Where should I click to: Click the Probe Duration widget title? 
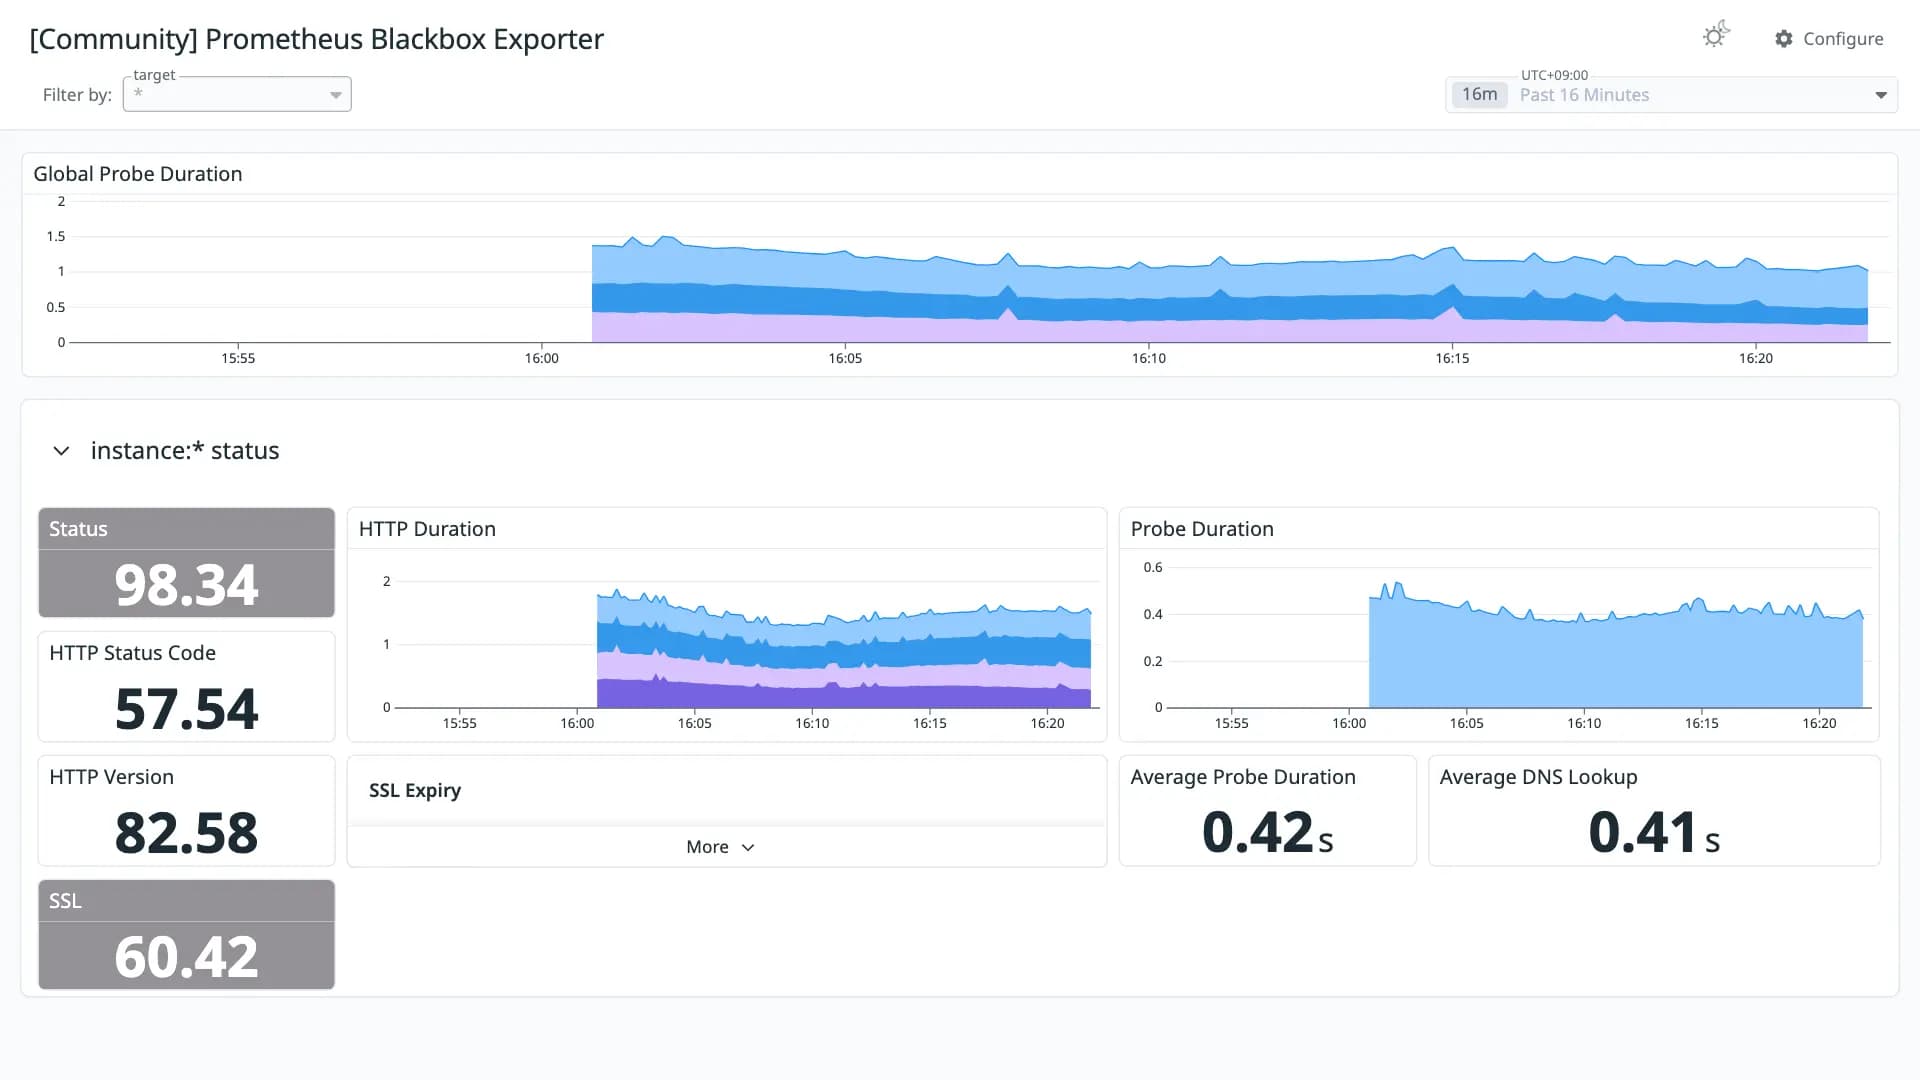pyautogui.click(x=1202, y=529)
